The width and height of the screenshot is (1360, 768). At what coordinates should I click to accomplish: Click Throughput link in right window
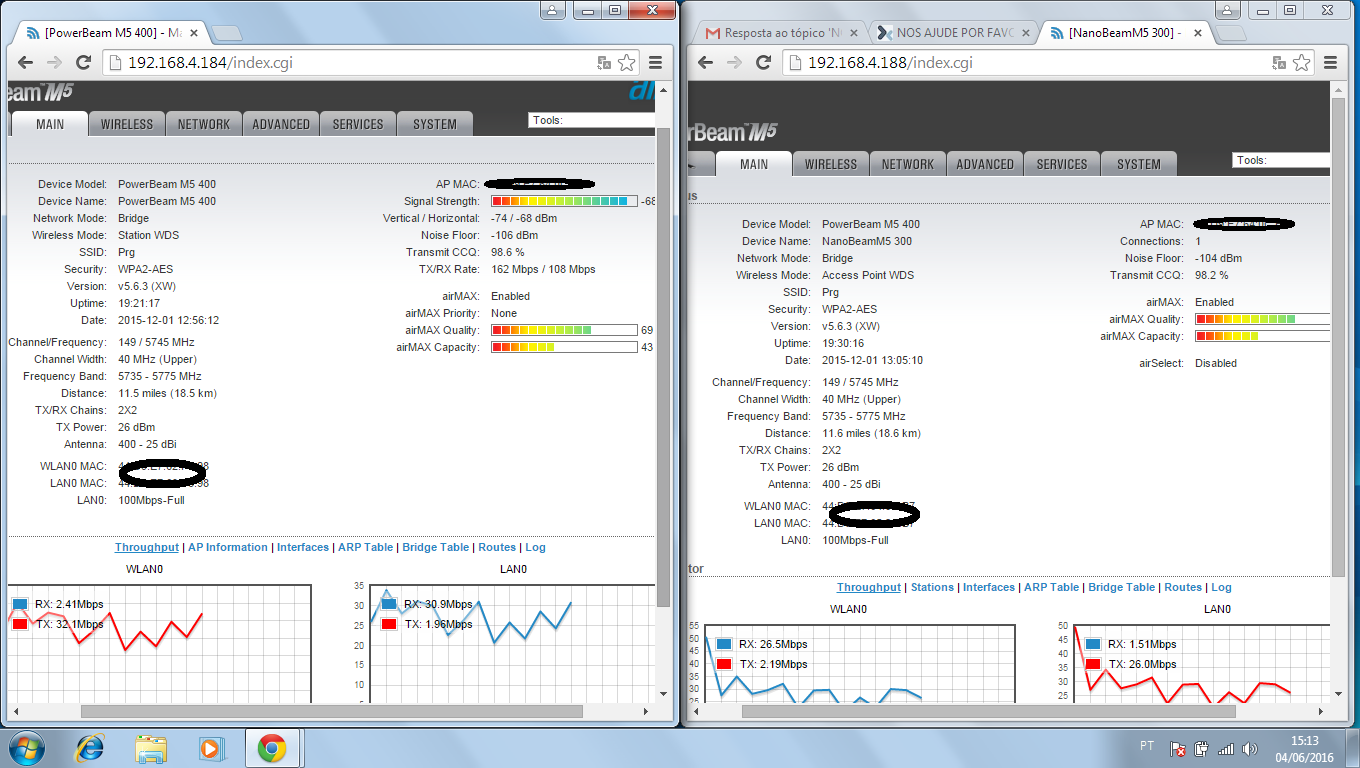pyautogui.click(x=869, y=587)
